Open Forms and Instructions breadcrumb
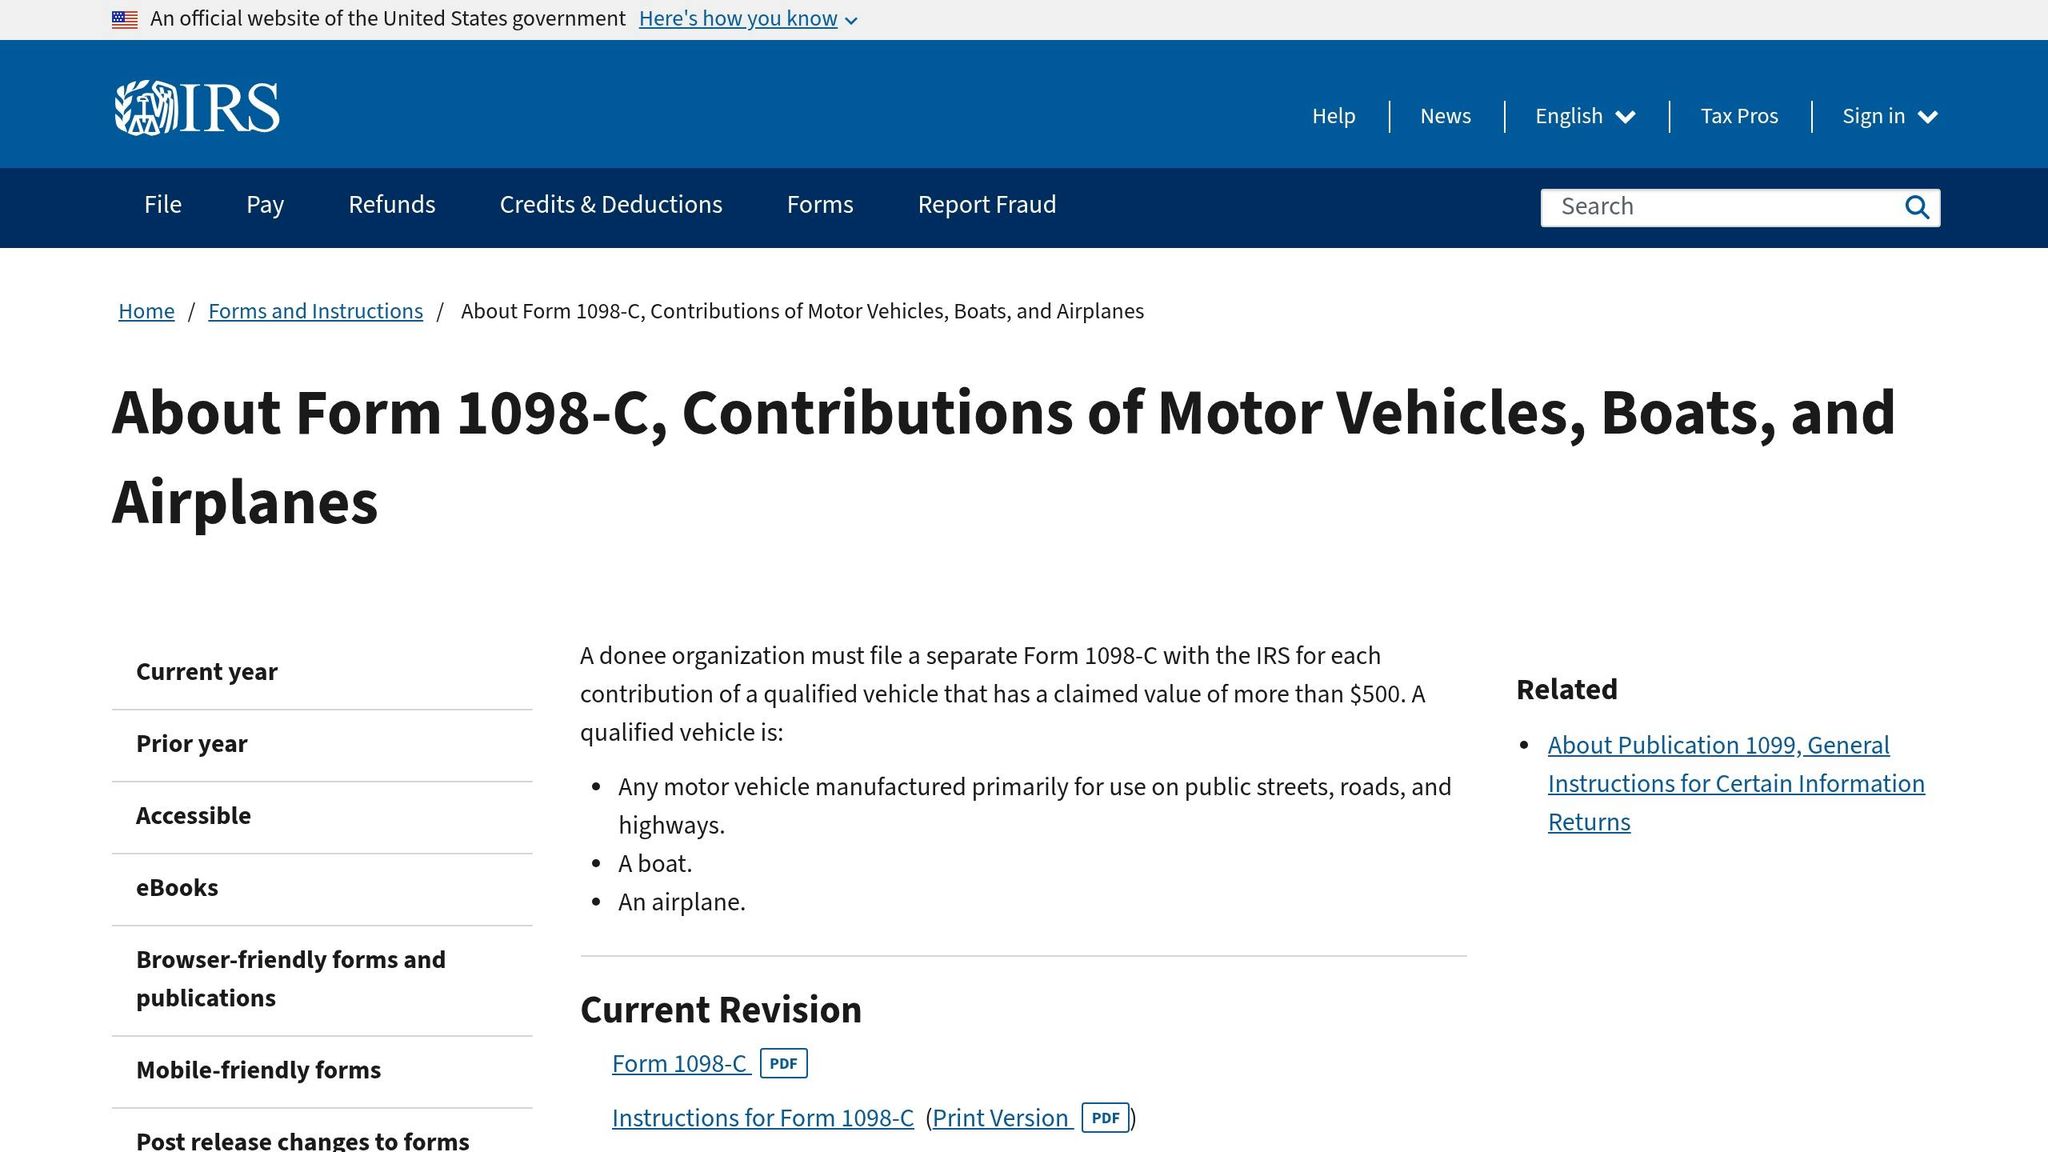2048x1152 pixels. pyautogui.click(x=315, y=311)
